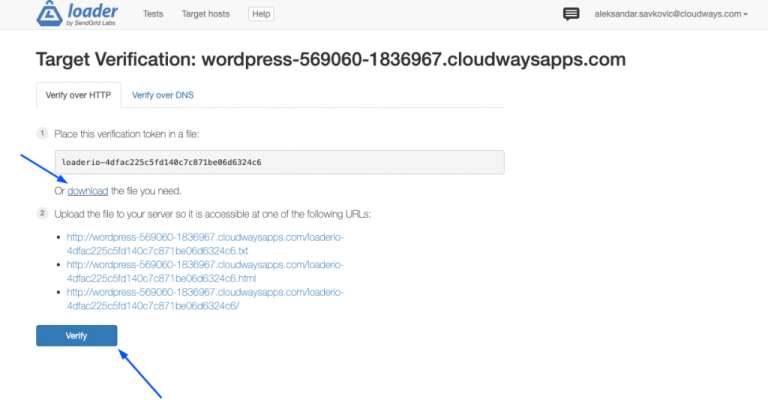Click the Help button in navbar

tap(261, 14)
